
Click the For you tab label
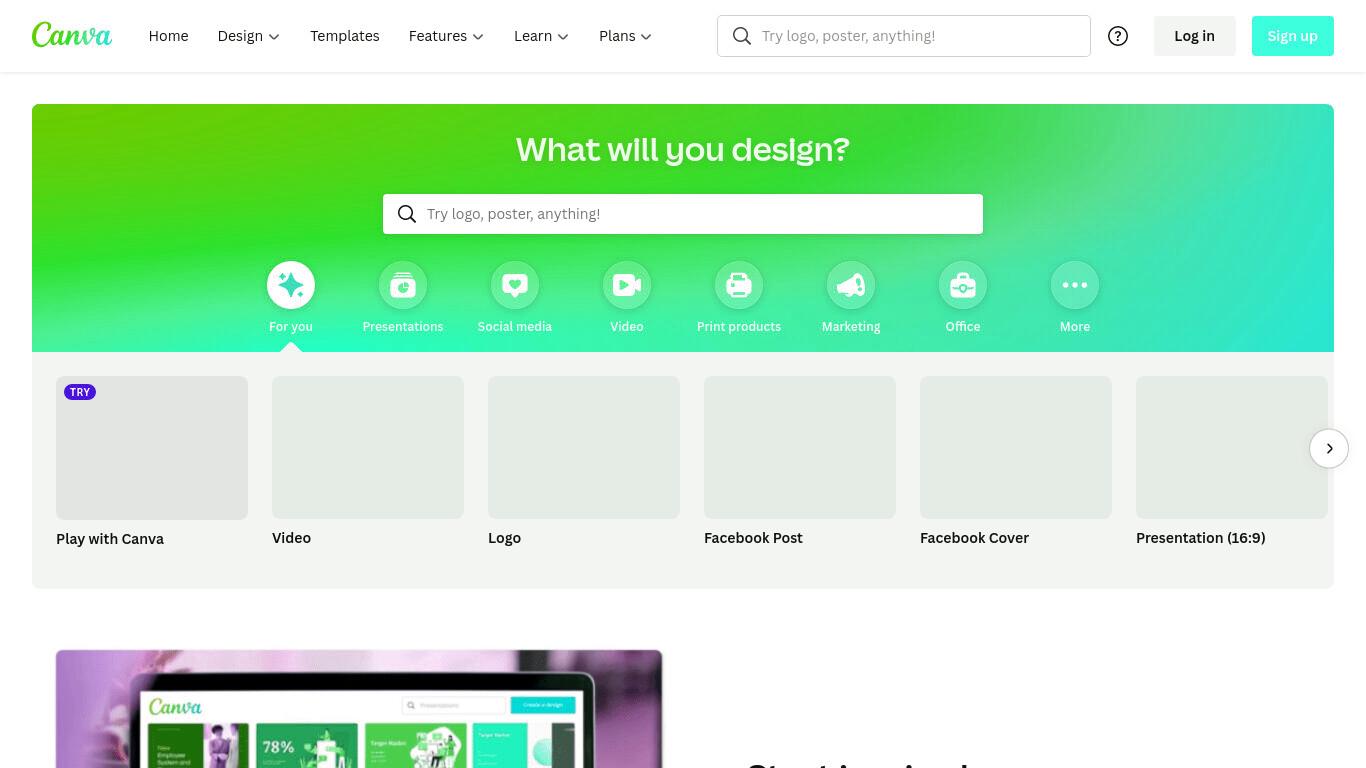[291, 327]
